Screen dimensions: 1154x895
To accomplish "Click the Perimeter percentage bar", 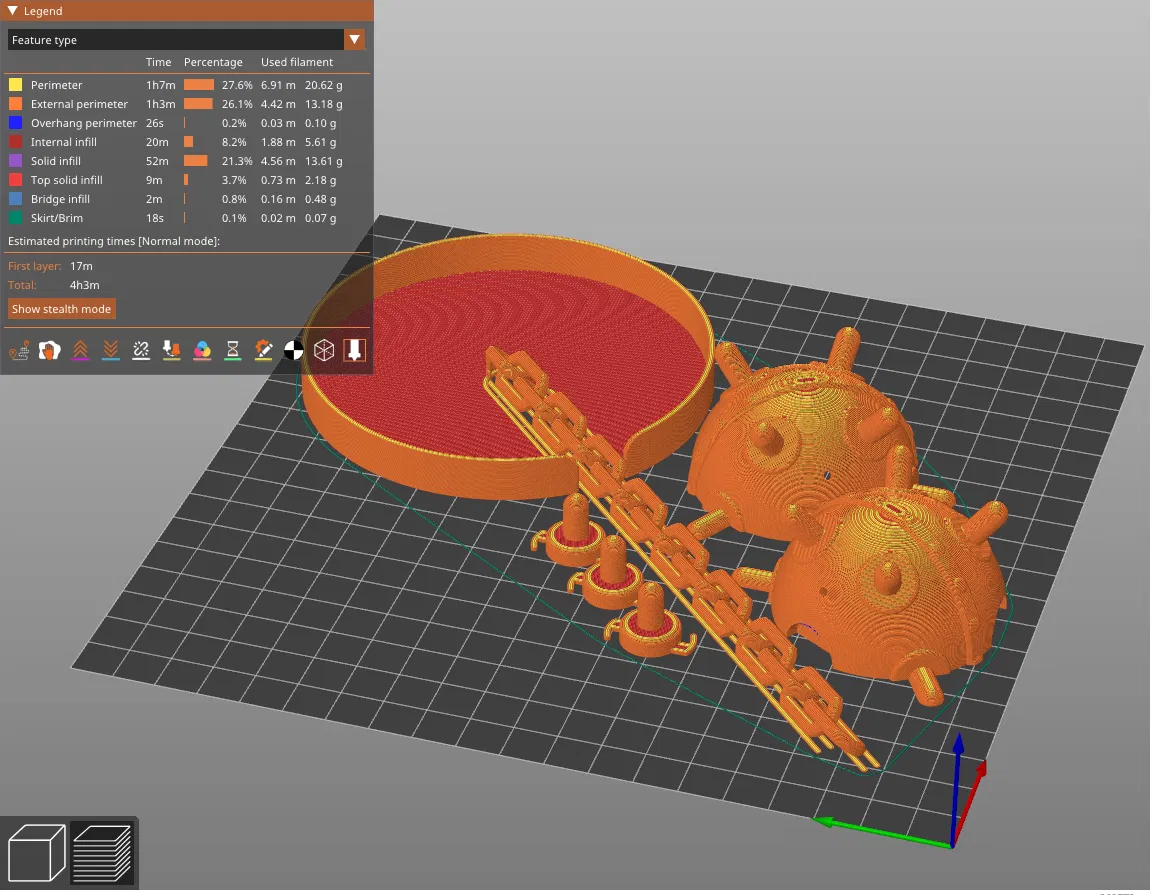I will [199, 85].
